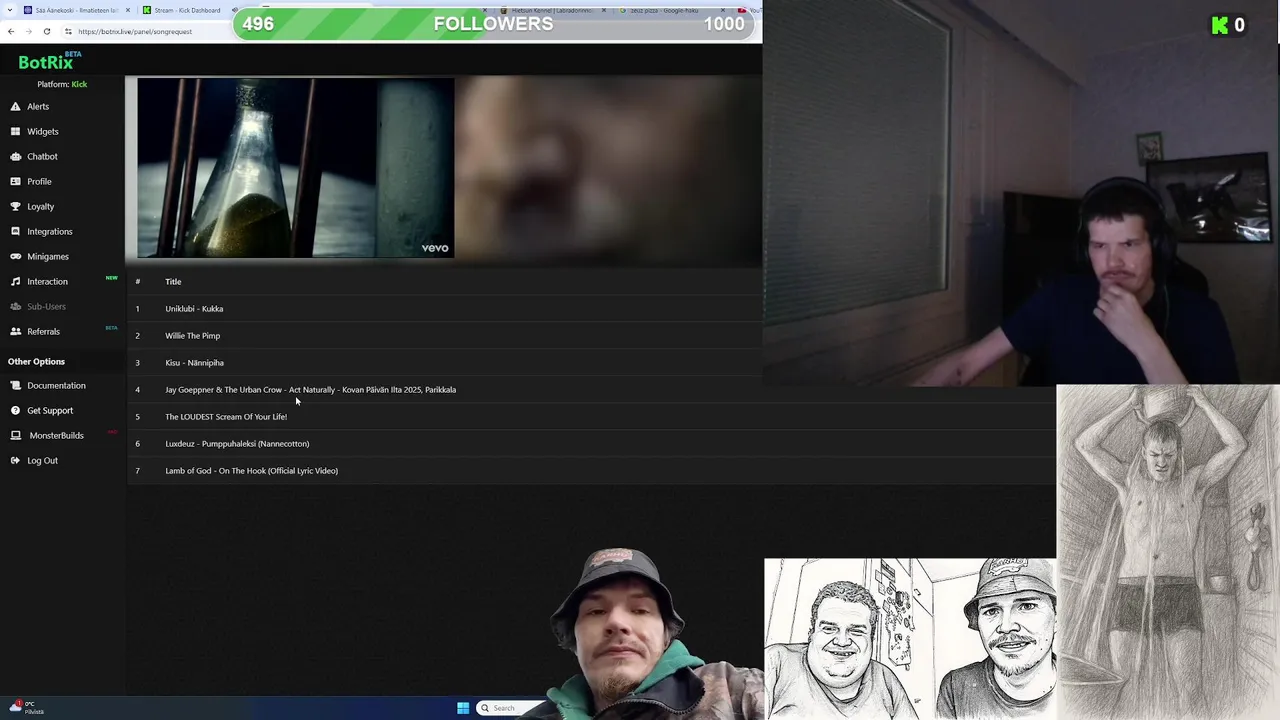1280x720 pixels.
Task: Go to Profile in sidebar
Action: tap(39, 181)
